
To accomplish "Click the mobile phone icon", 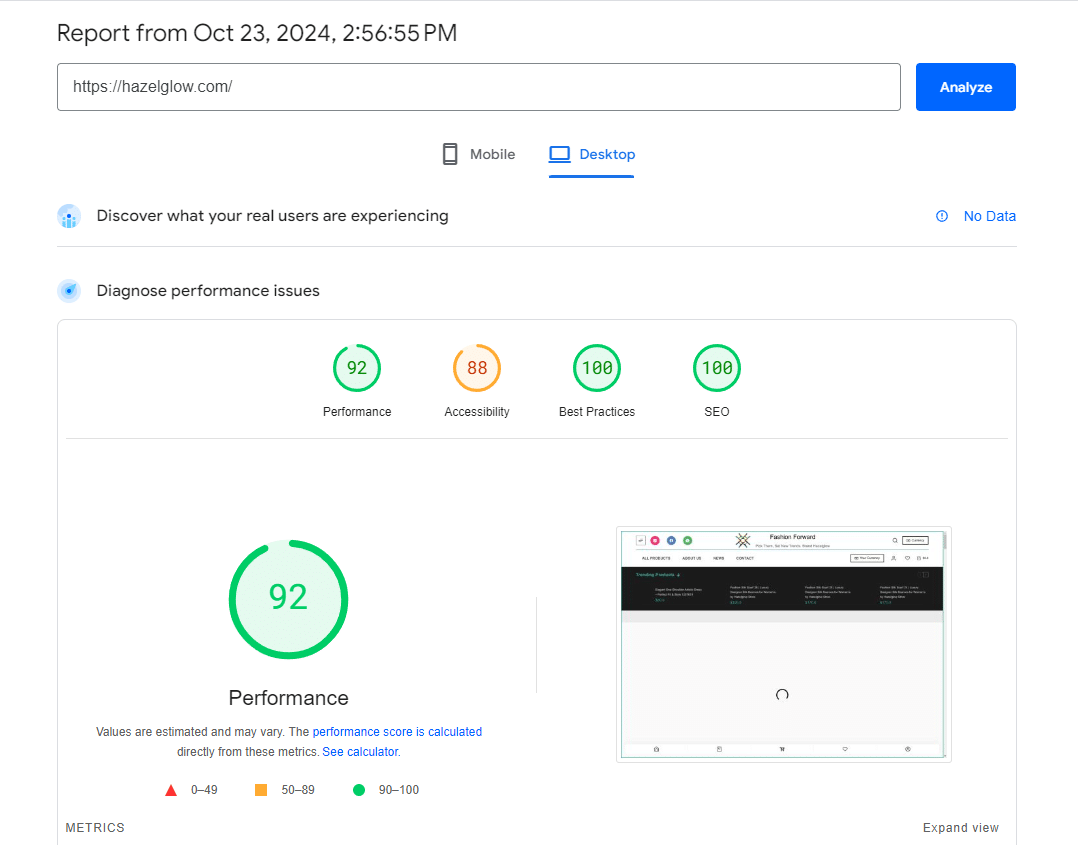I will click(x=450, y=154).
